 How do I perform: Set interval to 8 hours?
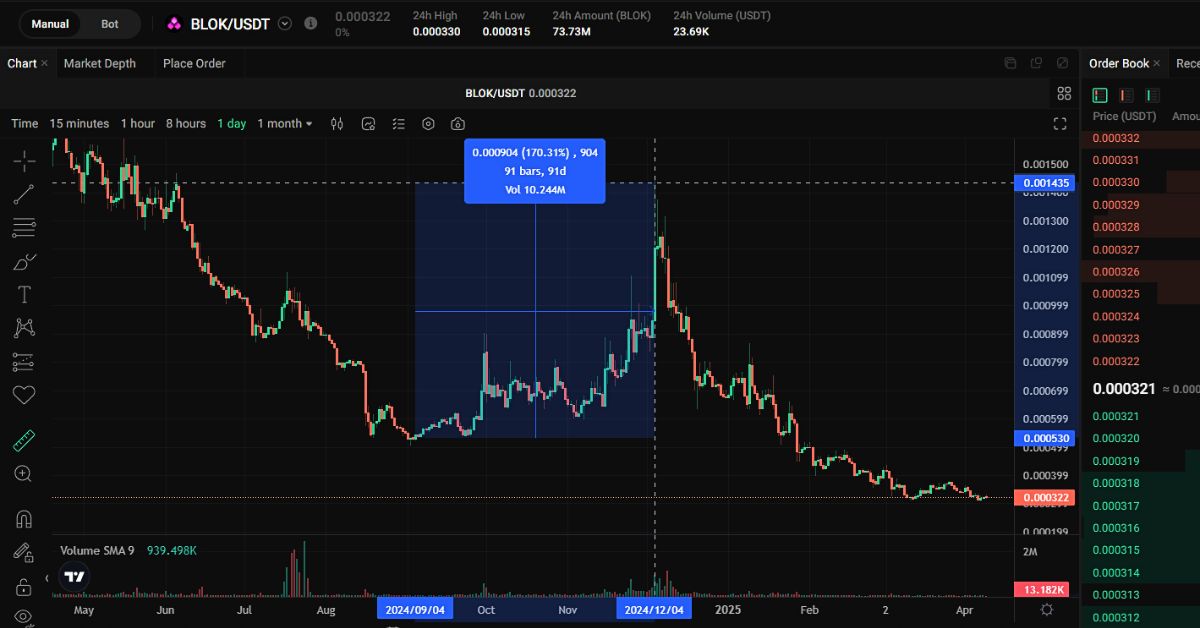point(186,124)
